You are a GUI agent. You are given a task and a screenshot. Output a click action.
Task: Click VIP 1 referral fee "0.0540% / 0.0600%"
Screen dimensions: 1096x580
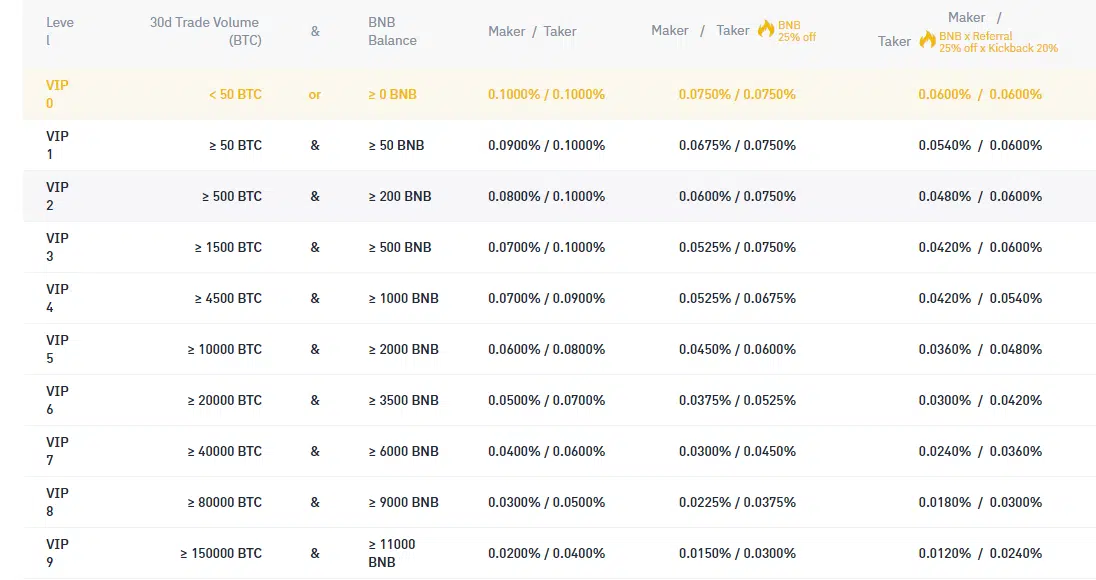(980, 145)
